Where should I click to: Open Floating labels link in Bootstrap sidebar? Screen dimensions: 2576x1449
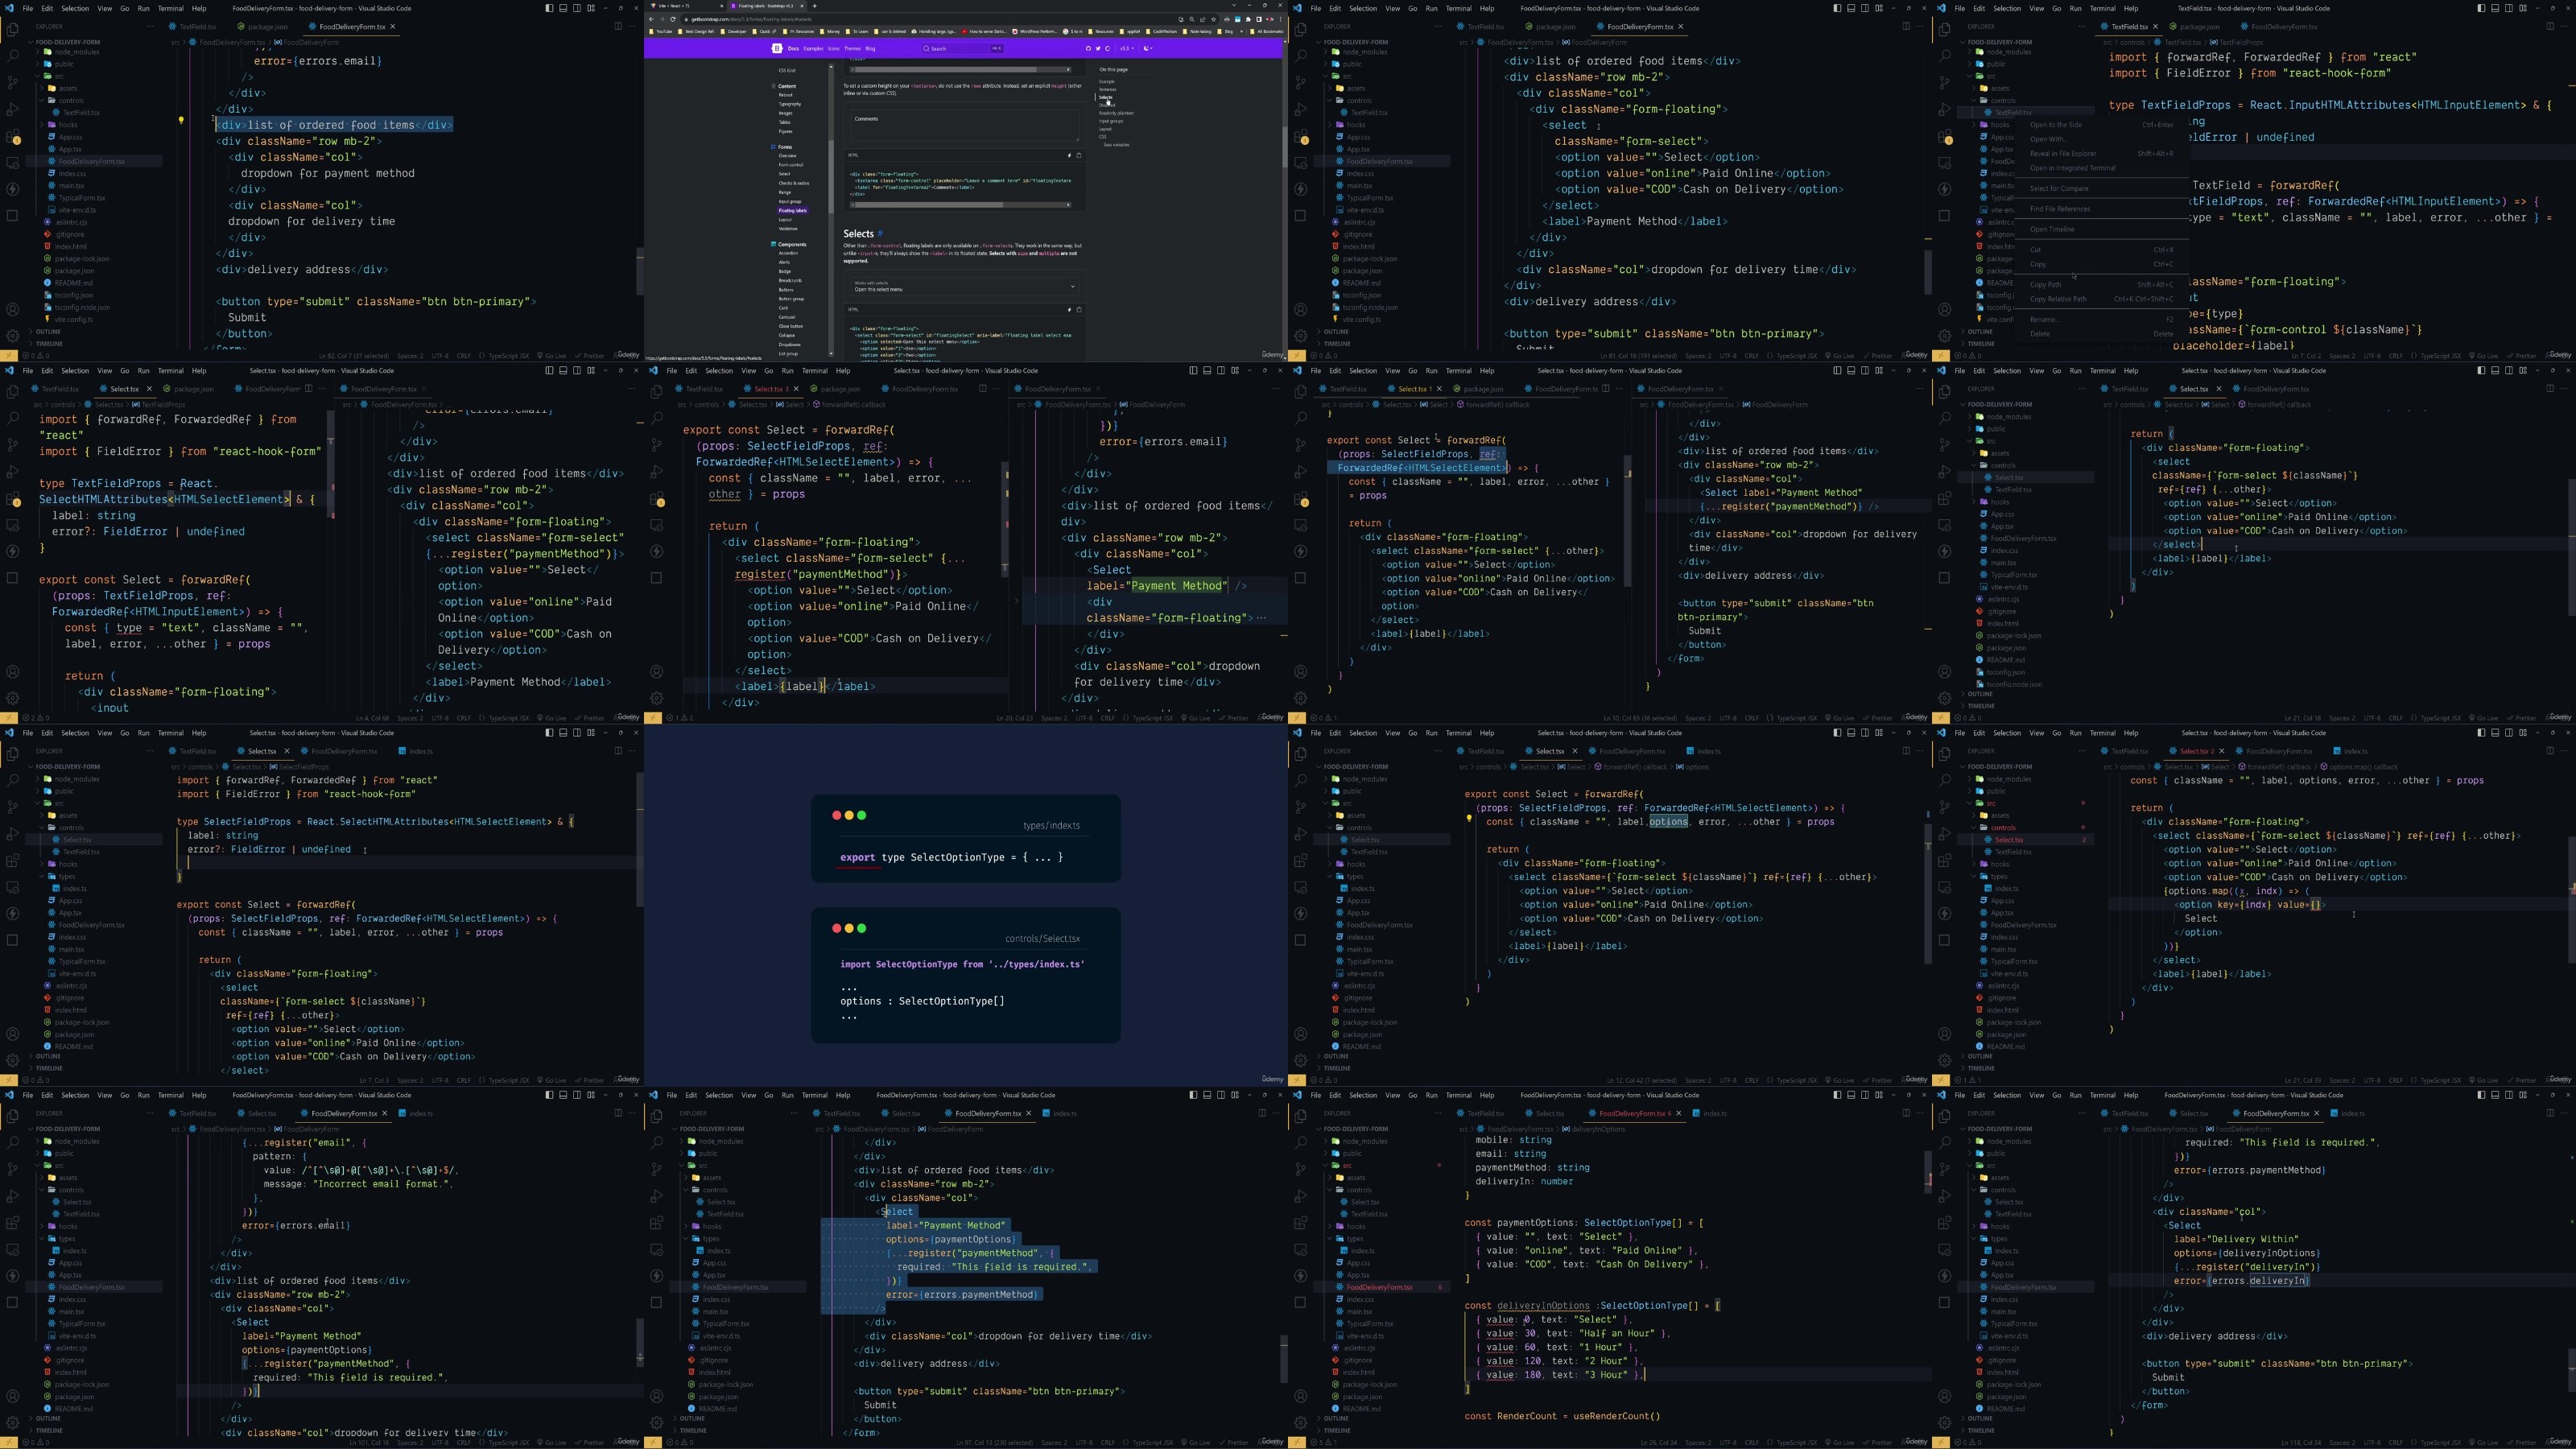[793, 210]
